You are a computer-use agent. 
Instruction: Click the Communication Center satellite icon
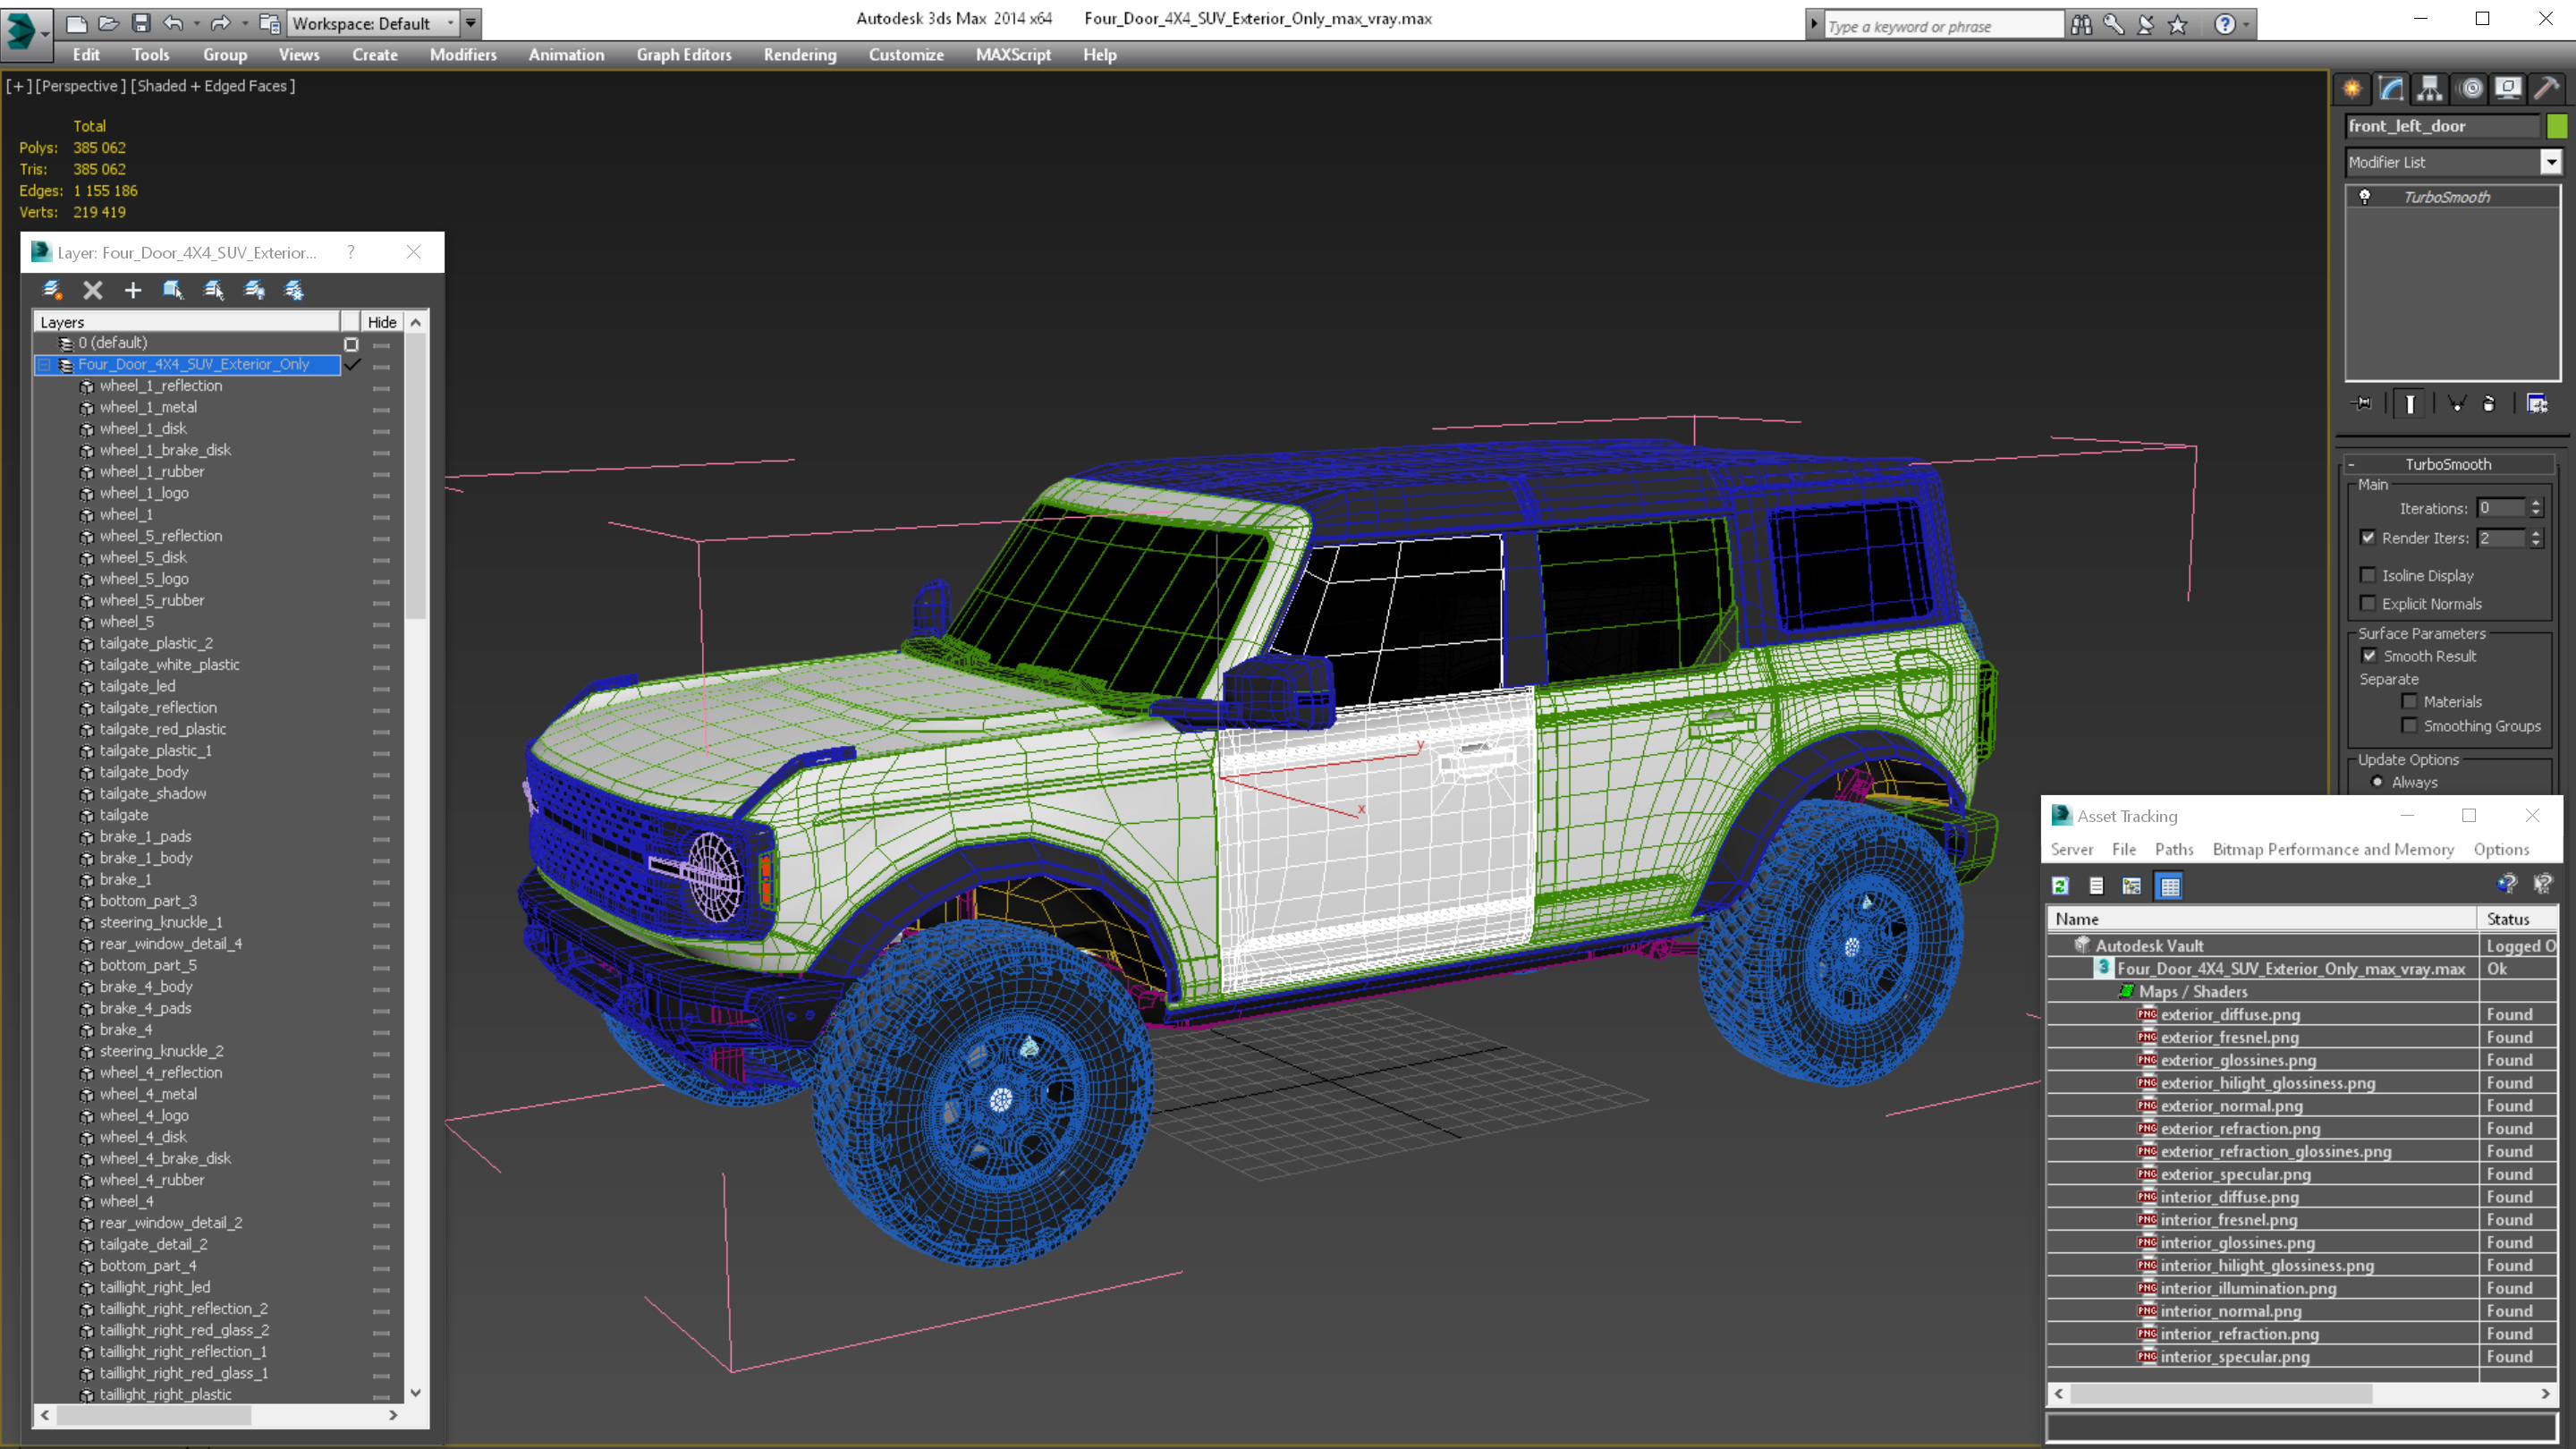tap(2145, 24)
